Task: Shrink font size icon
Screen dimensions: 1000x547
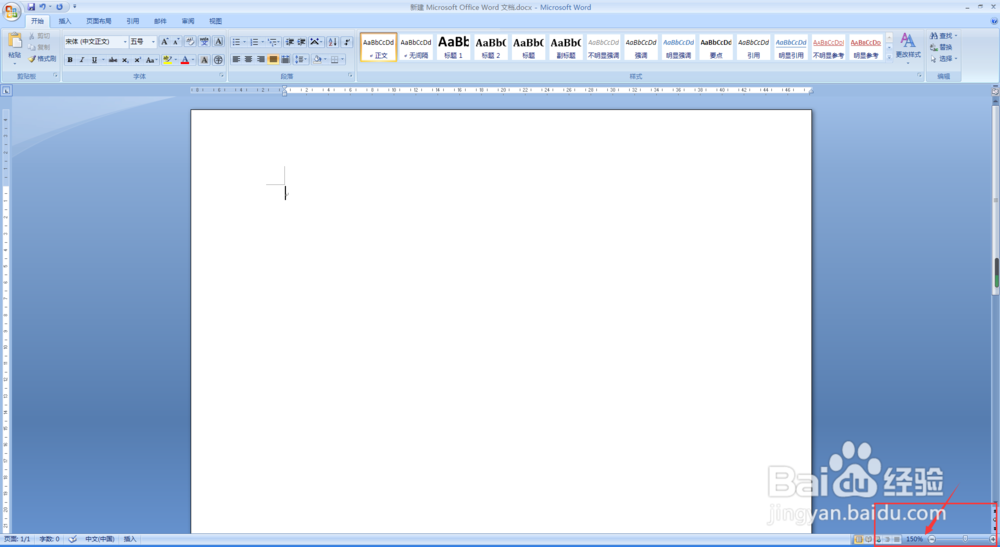Action: click(x=176, y=41)
